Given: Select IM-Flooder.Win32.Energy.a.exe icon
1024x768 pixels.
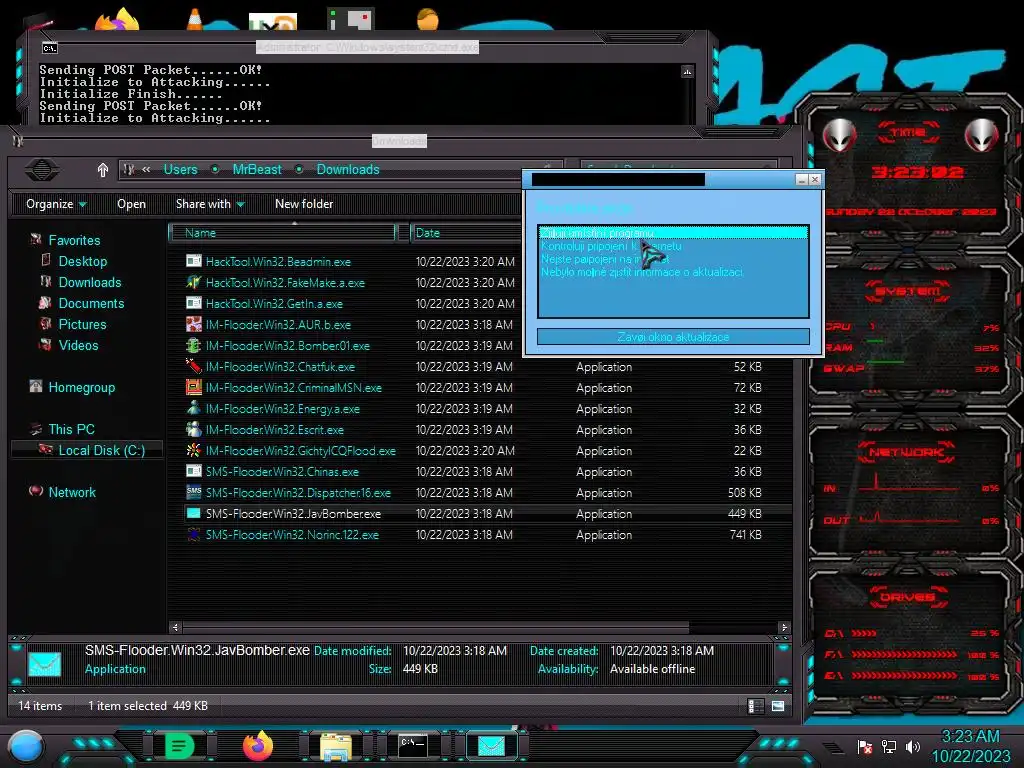Looking at the screenshot, I should [193, 408].
